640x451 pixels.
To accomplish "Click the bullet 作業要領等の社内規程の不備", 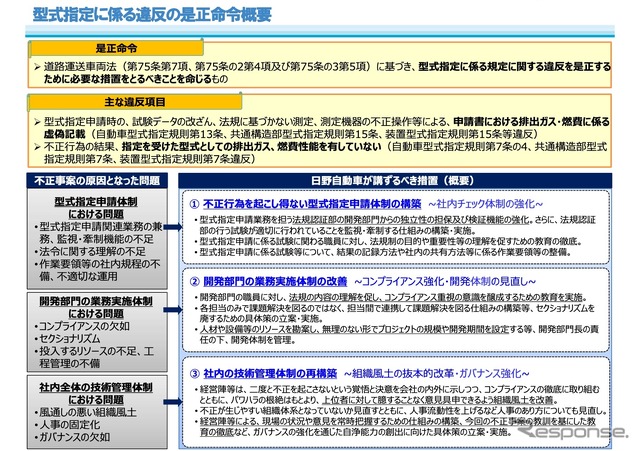I will tap(97, 270).
